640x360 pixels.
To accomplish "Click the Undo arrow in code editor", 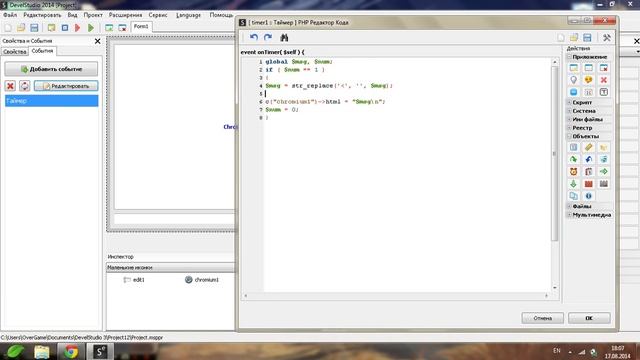I will pyautogui.click(x=253, y=38).
